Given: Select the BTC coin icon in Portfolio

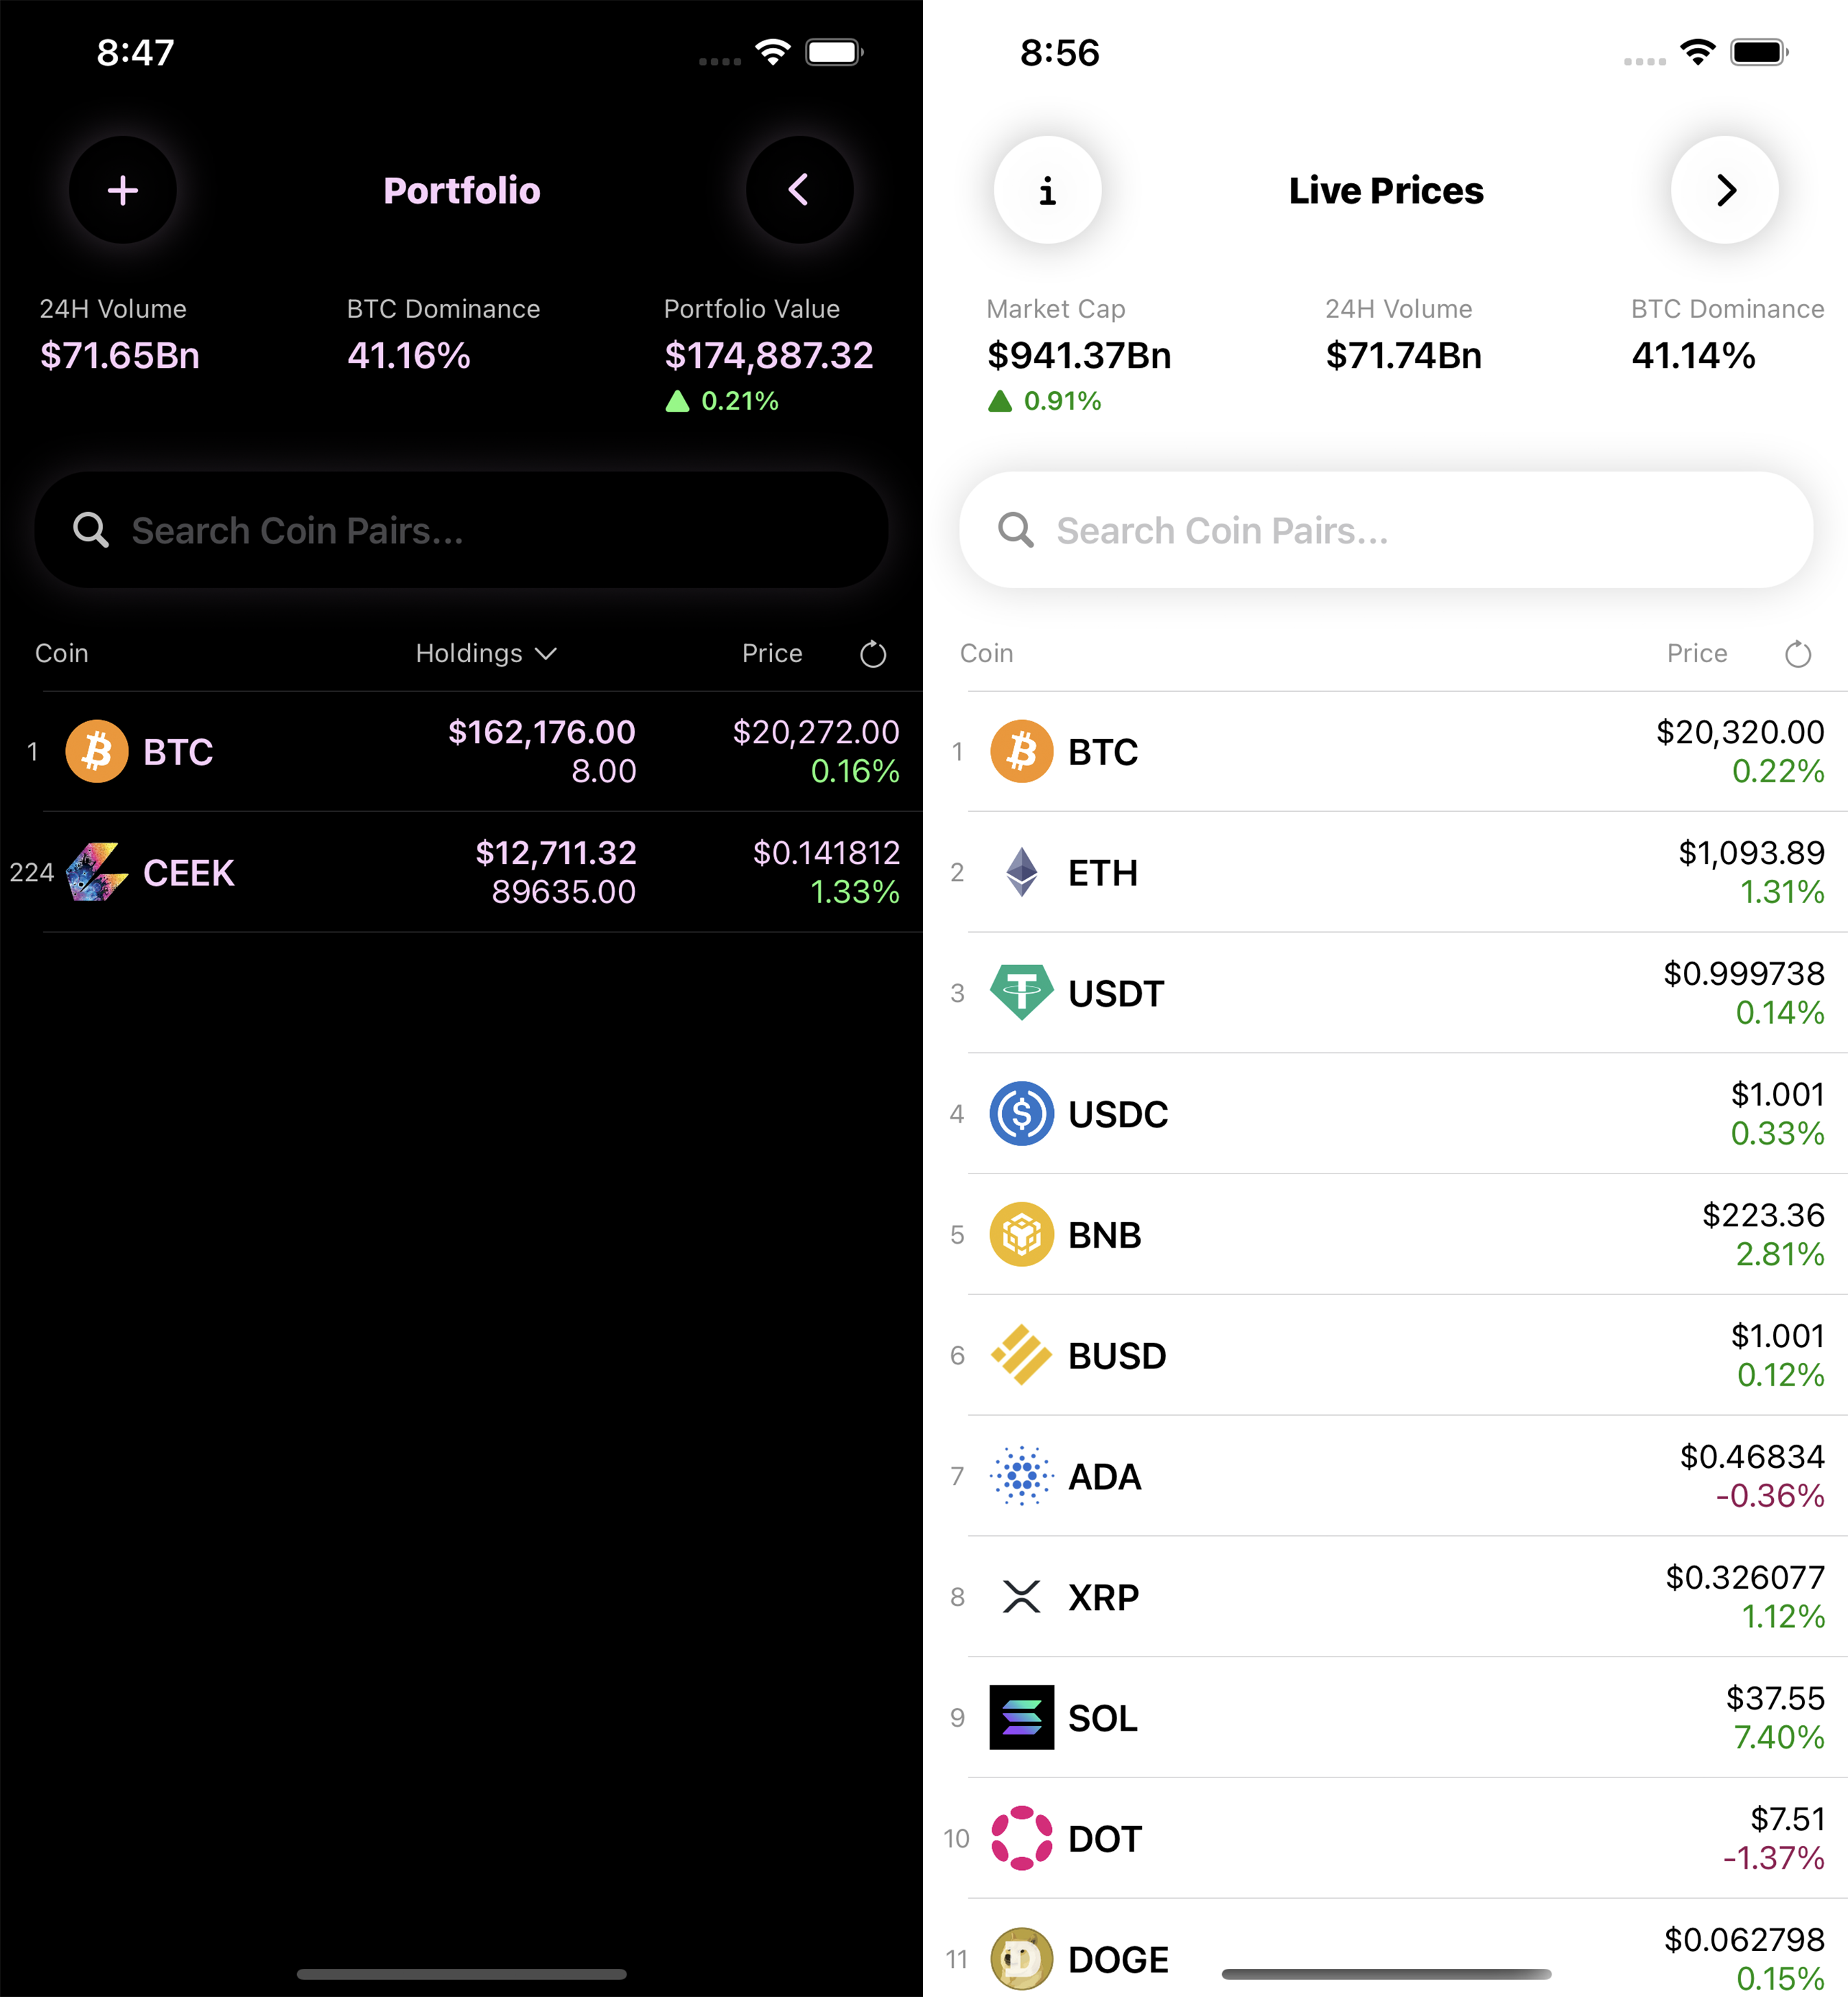Looking at the screenshot, I should (96, 751).
